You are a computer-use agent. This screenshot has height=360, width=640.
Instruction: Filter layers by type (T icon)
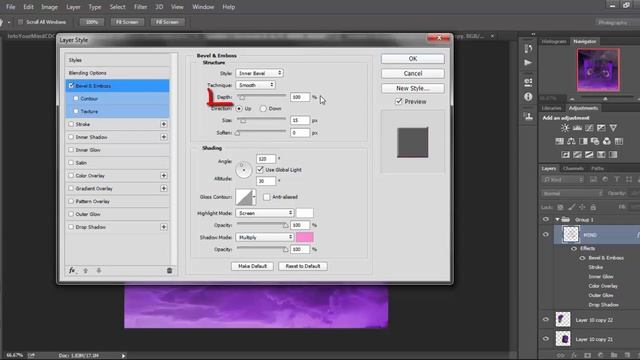pyautogui.click(x=617, y=180)
